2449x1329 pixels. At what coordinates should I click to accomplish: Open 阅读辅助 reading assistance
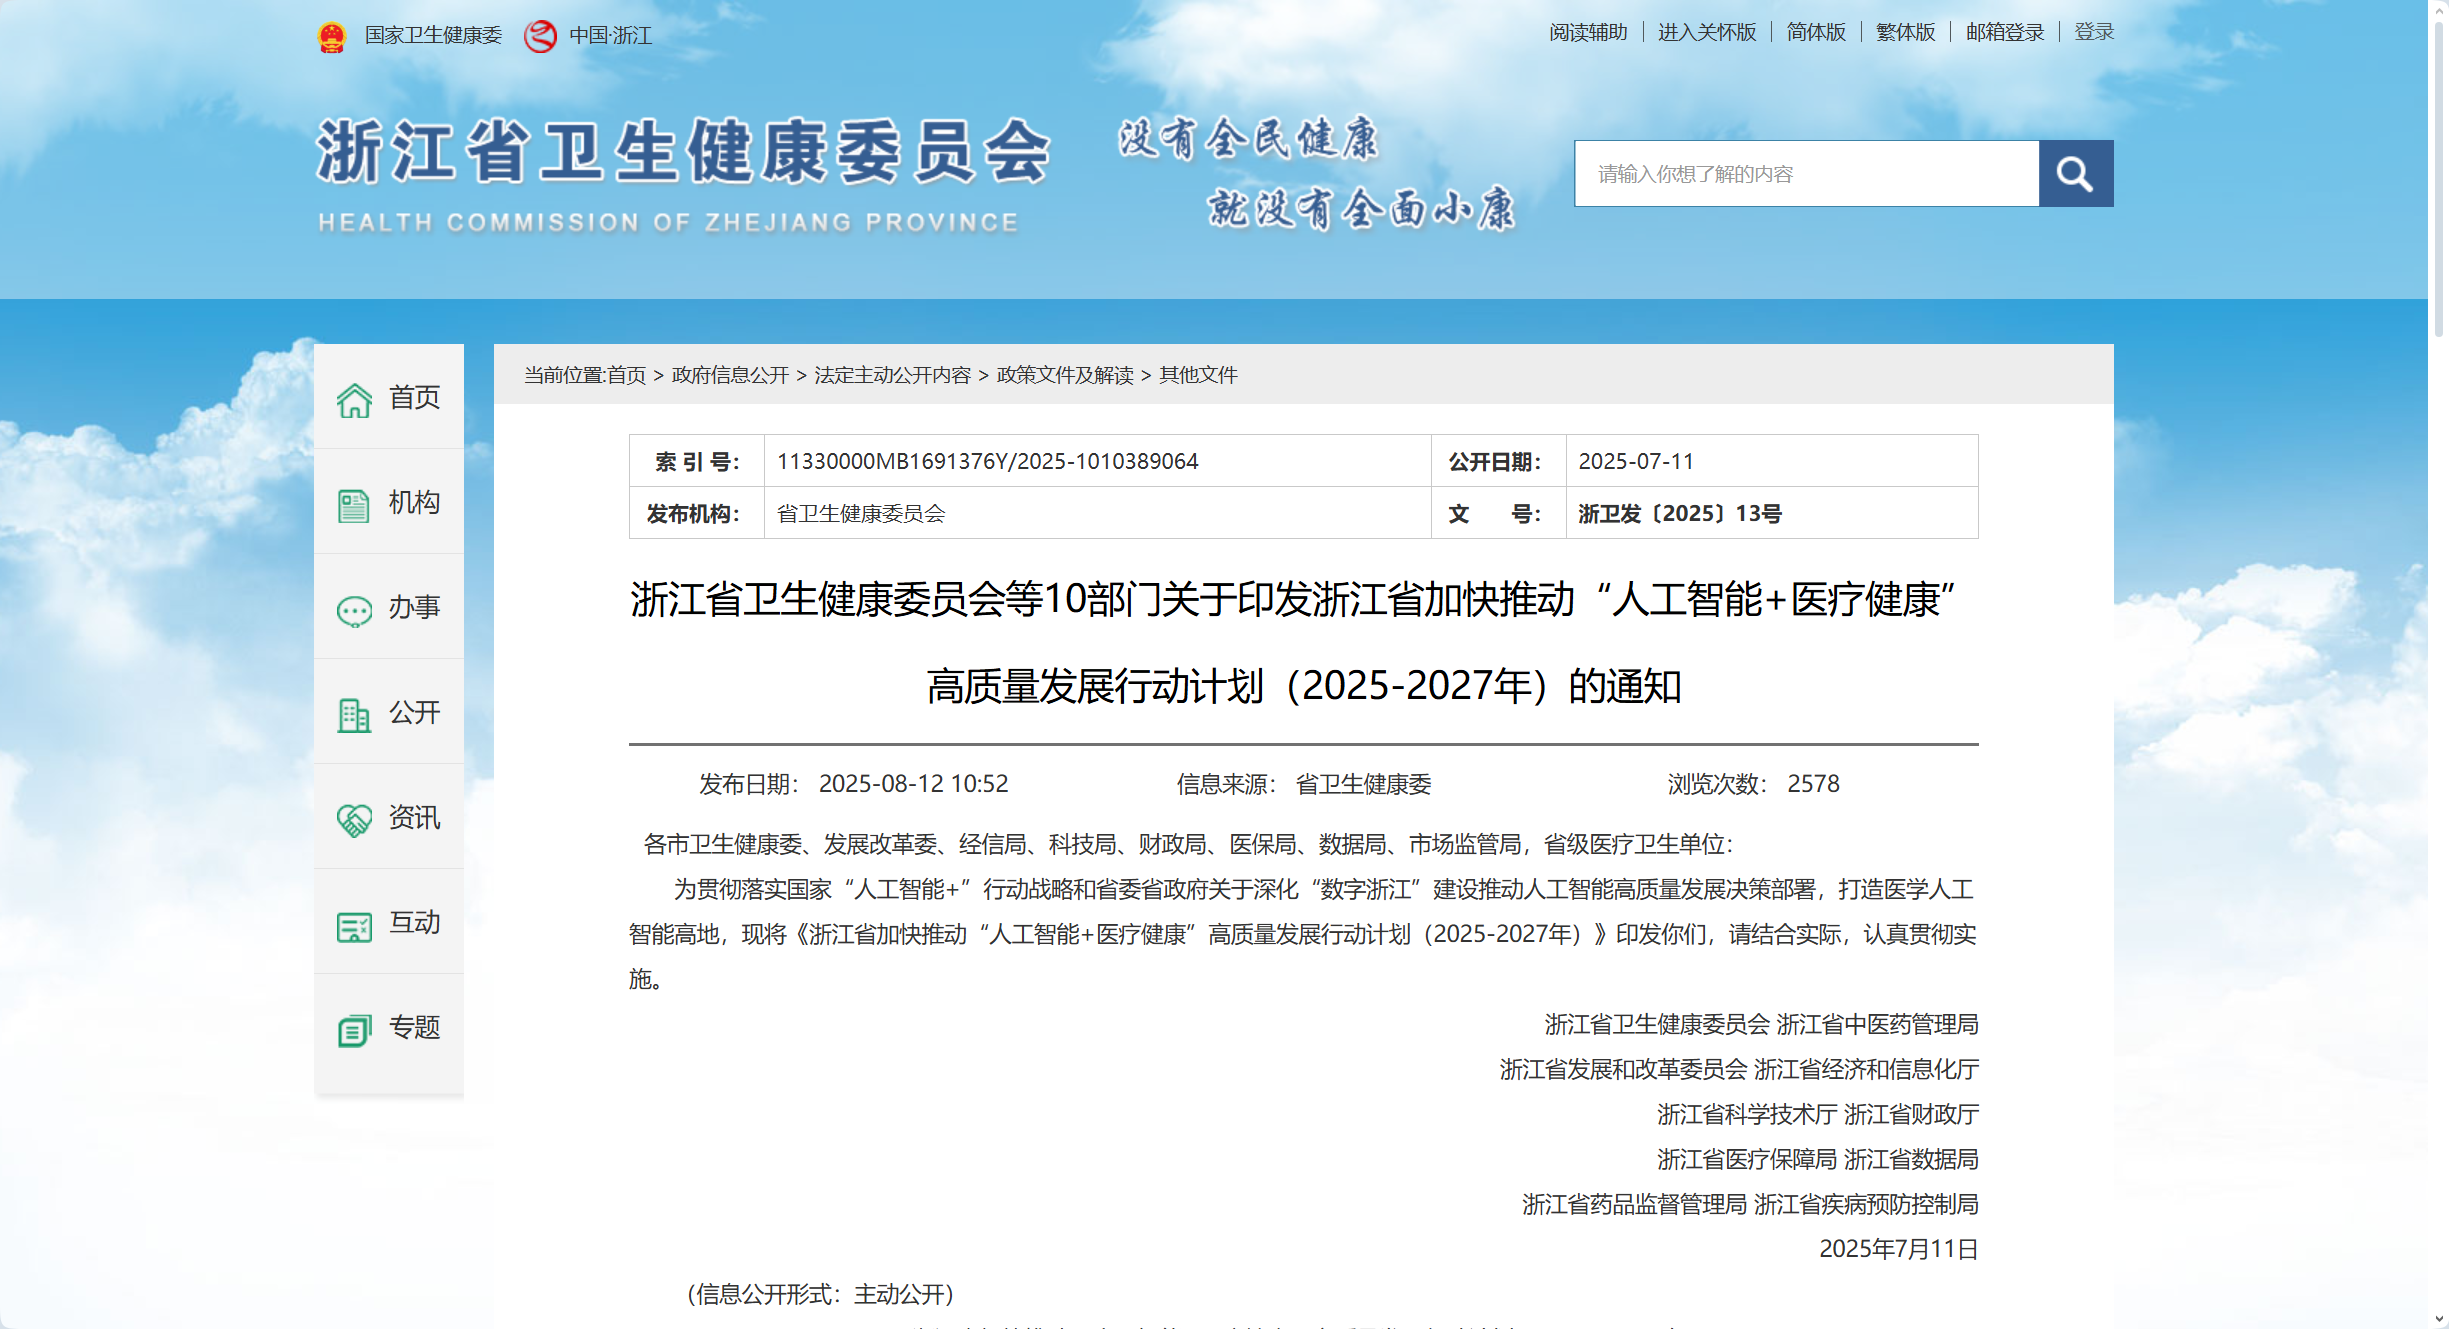1588,33
